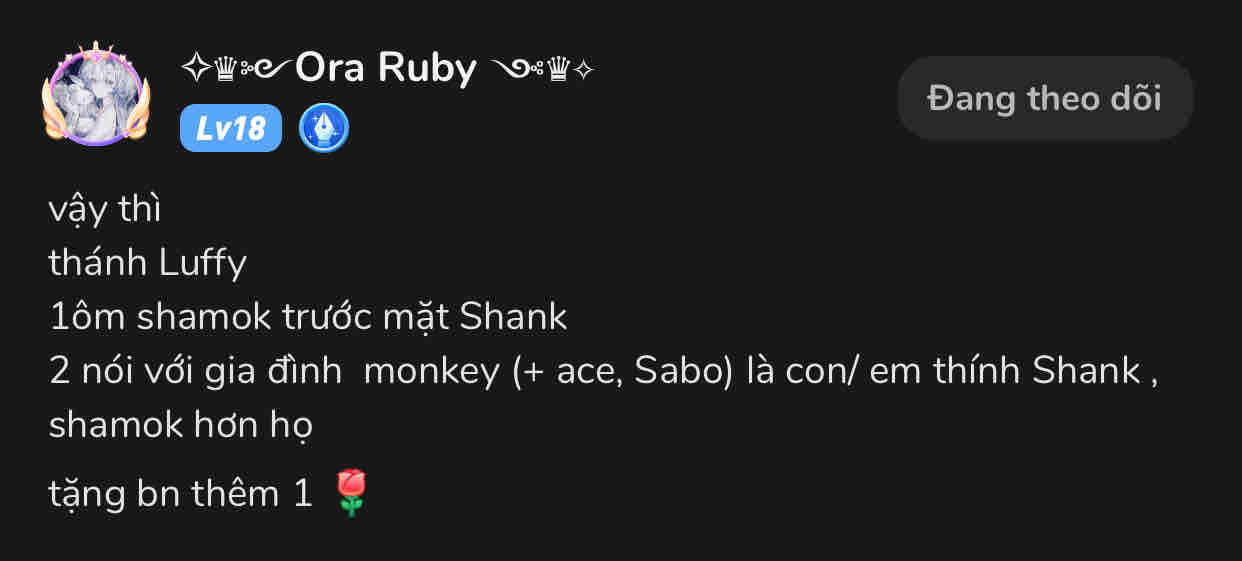1242x561 pixels.
Task: Click the word "monkey" in the comment
Action: point(432,371)
